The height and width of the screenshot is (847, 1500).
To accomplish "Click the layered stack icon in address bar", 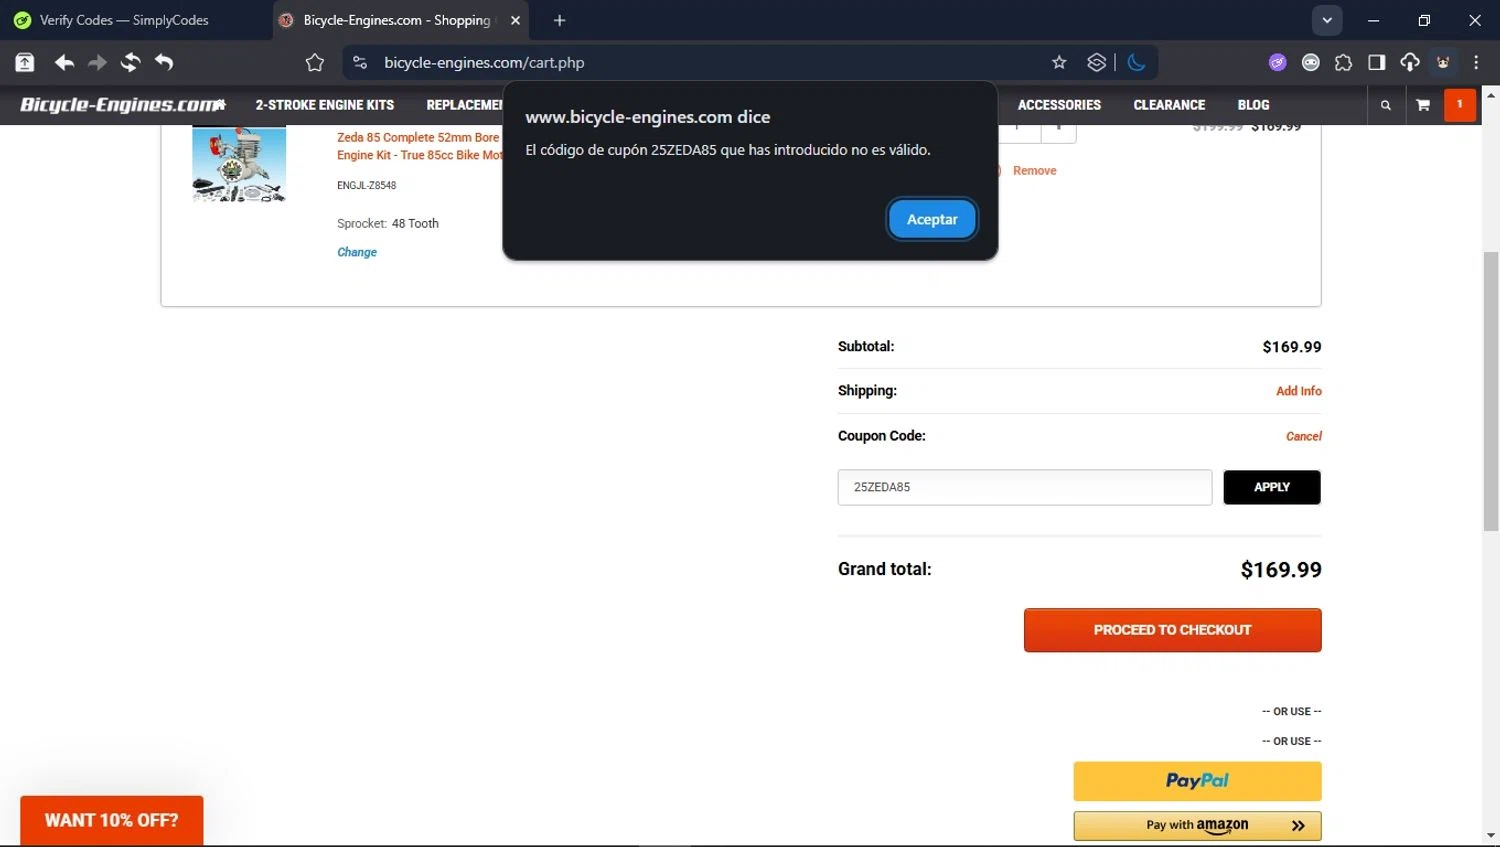I will point(1097,62).
